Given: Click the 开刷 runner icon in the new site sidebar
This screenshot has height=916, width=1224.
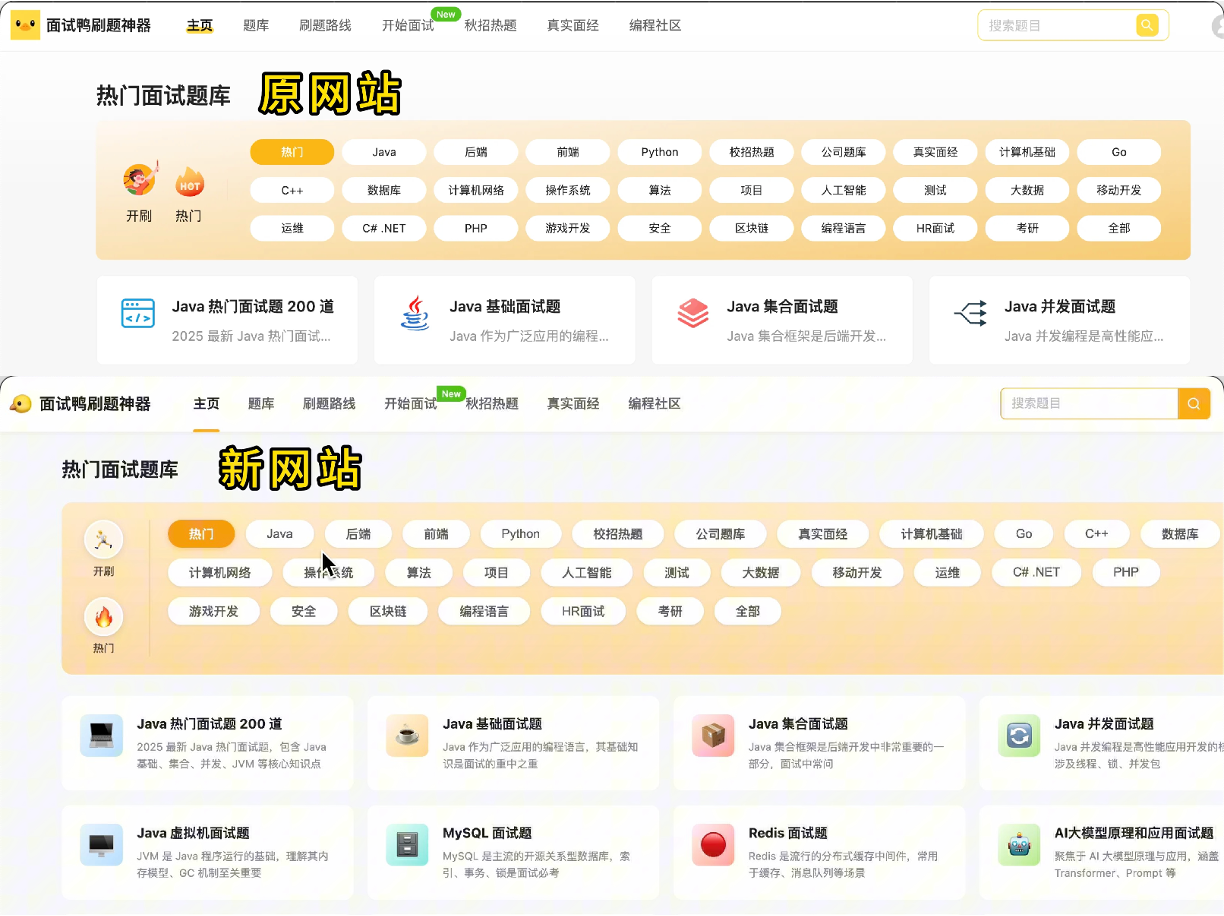Looking at the screenshot, I should tap(103, 540).
